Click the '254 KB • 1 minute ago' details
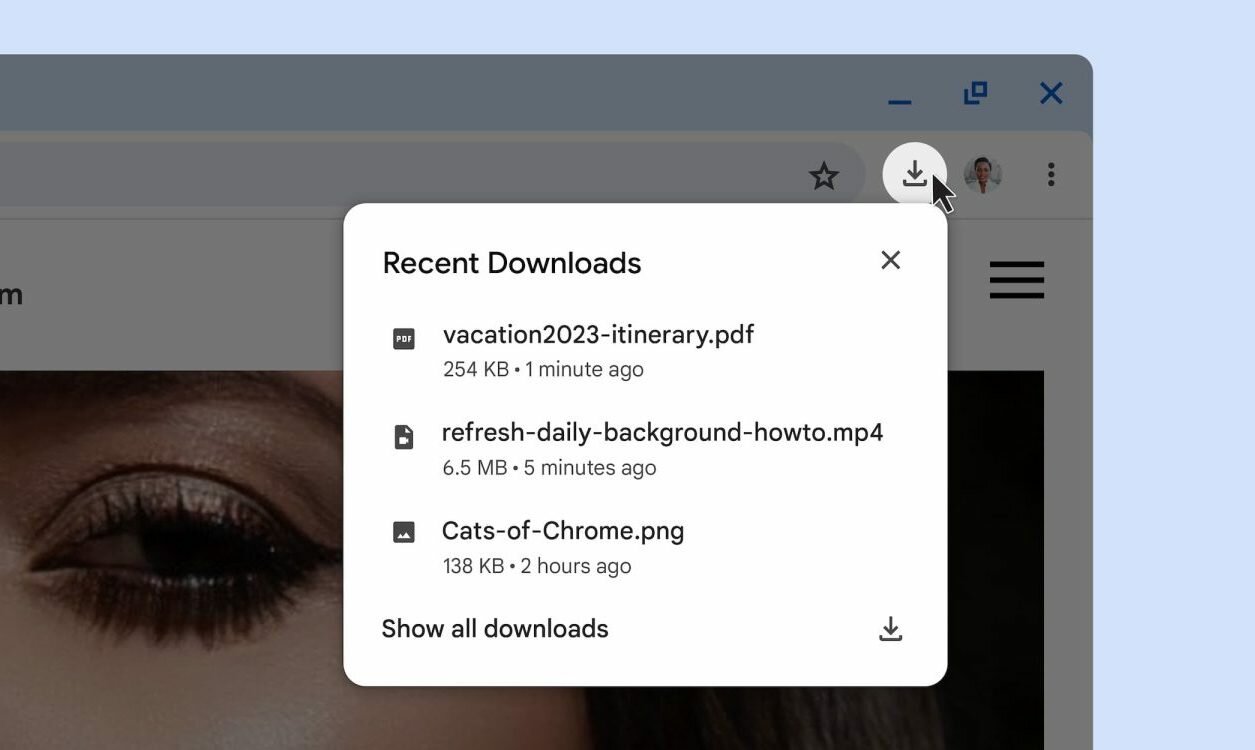The image size is (1255, 750). (x=543, y=369)
